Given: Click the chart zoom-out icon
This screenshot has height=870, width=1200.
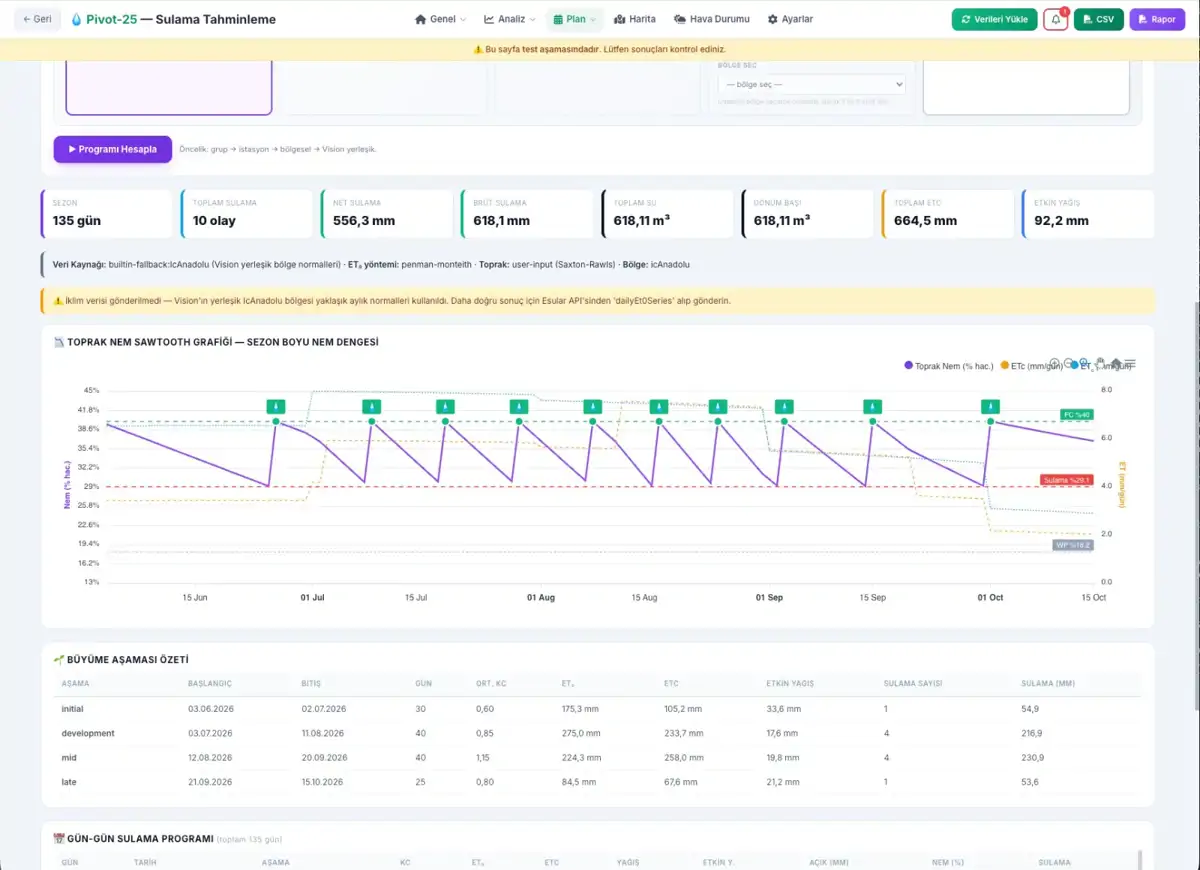Looking at the screenshot, I should pyautogui.click(x=1069, y=363).
